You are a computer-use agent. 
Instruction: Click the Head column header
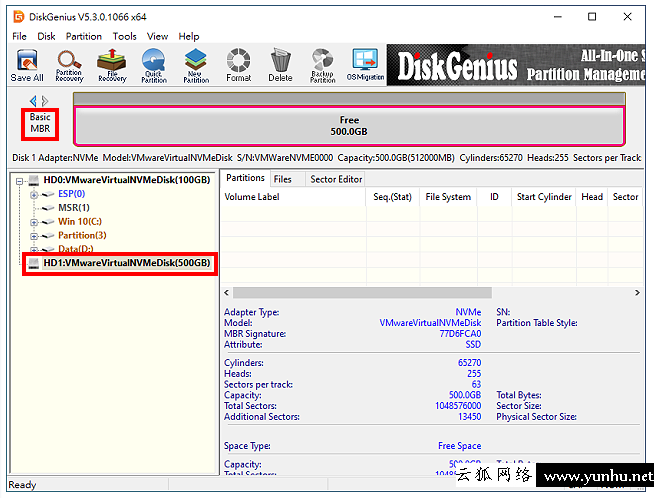coord(592,197)
